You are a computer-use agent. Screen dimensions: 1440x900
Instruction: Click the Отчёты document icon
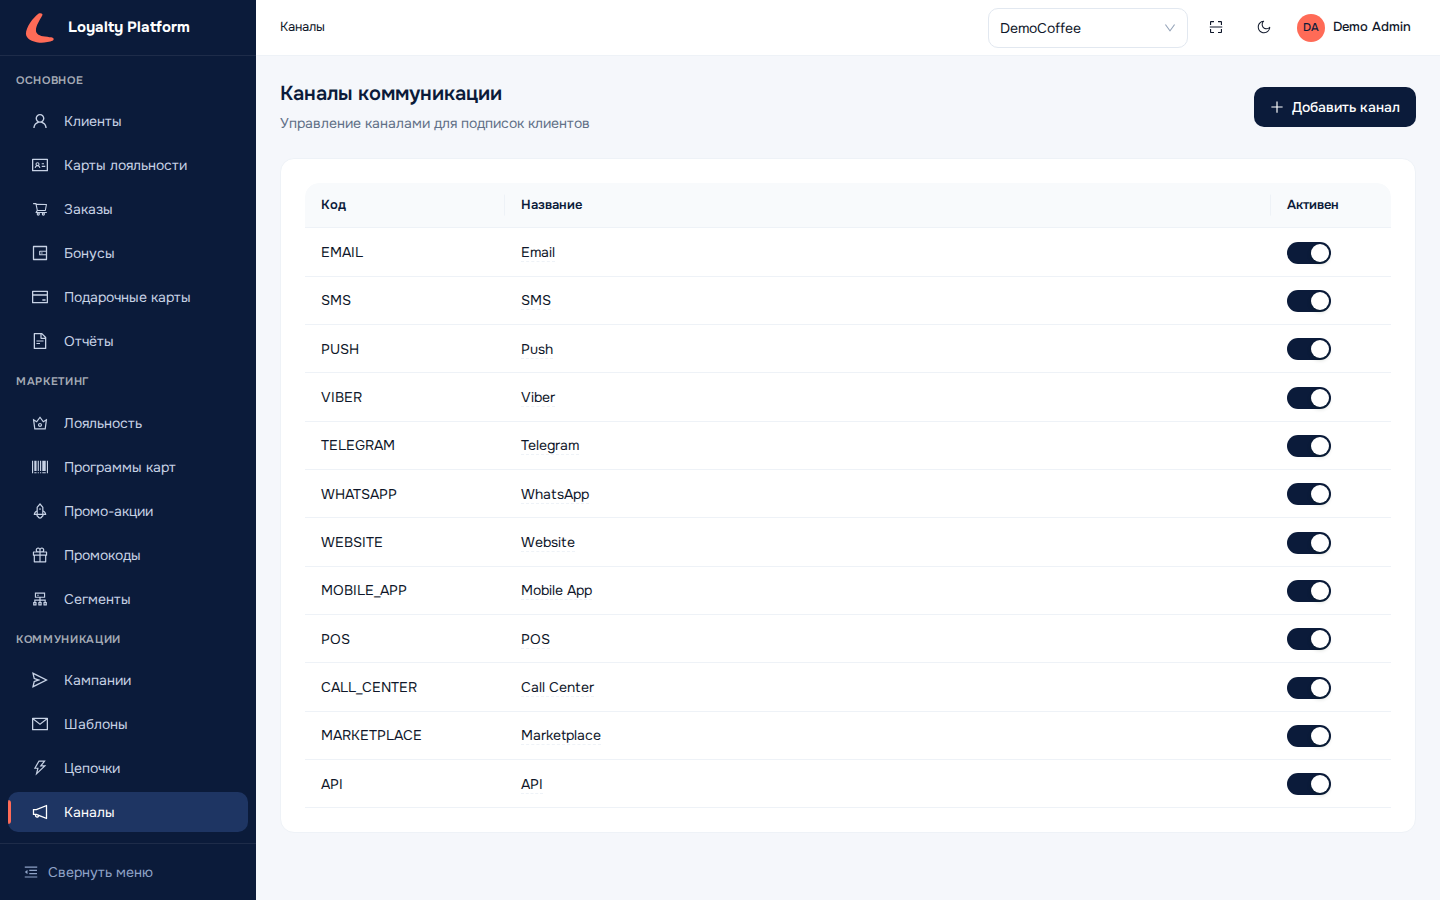point(40,341)
